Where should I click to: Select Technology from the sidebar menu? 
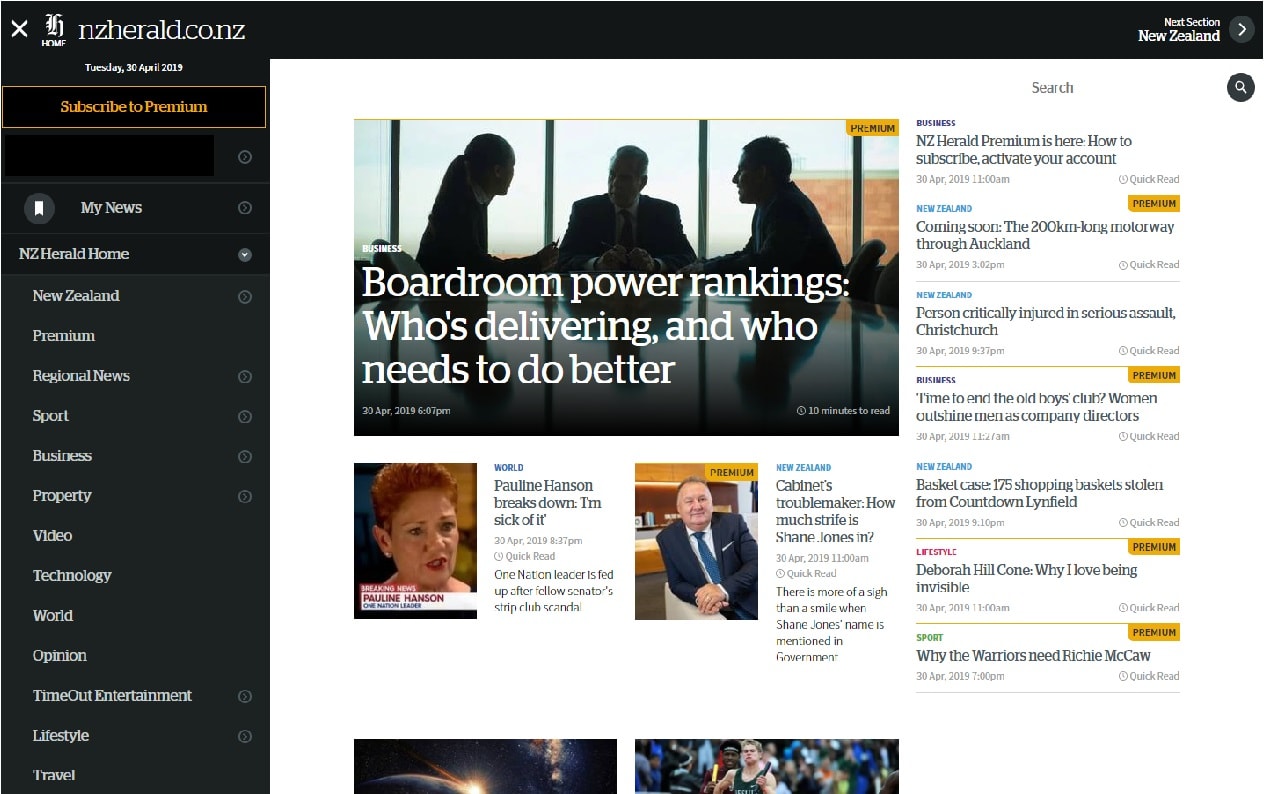(x=72, y=575)
